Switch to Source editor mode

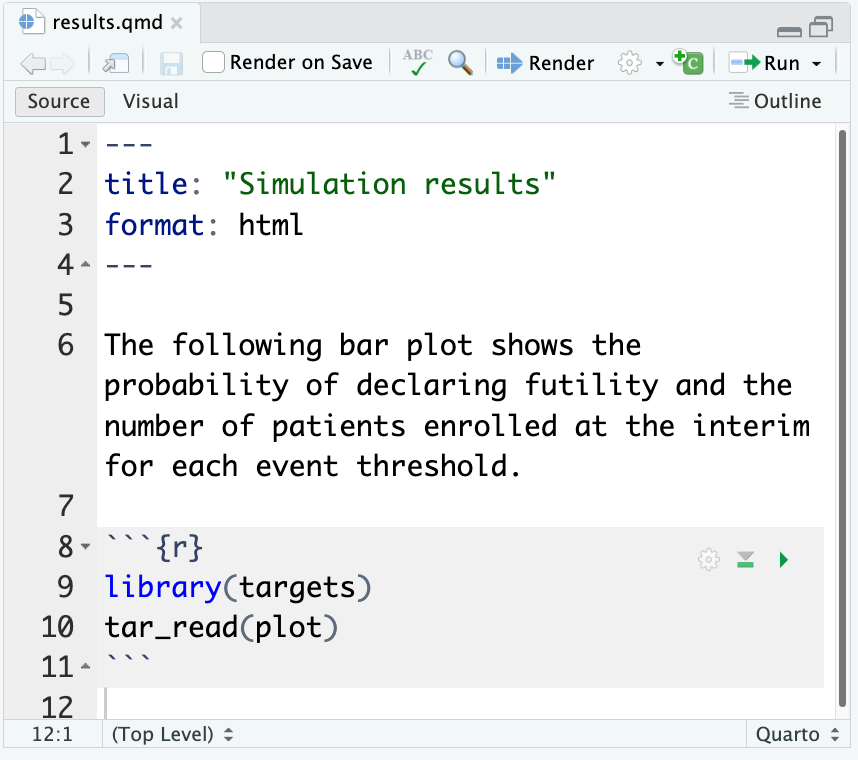tap(59, 102)
